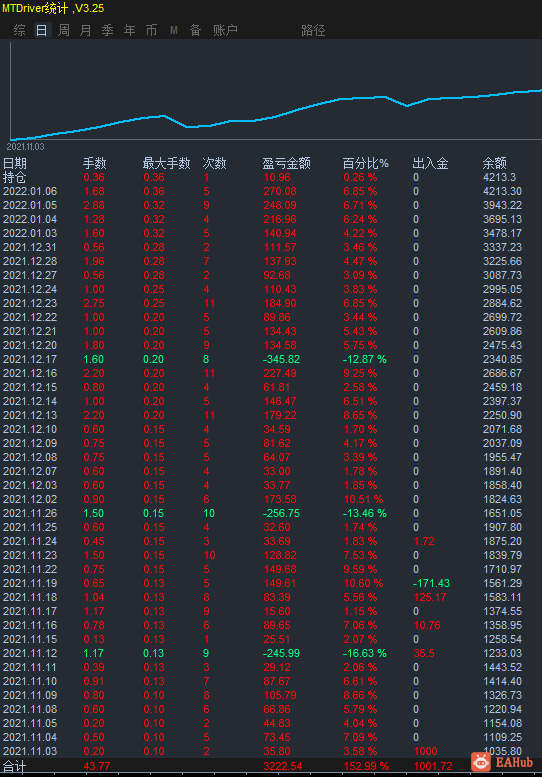Switch to the 季 quarterly tab
The width and height of the screenshot is (542, 777).
[x=108, y=30]
